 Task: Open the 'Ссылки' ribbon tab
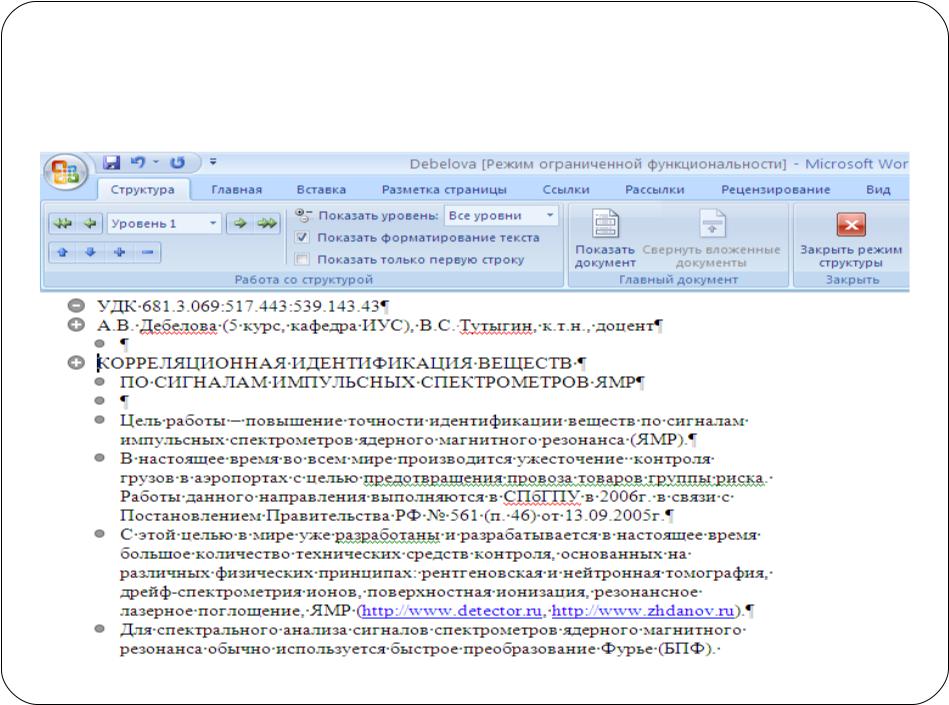click(566, 189)
